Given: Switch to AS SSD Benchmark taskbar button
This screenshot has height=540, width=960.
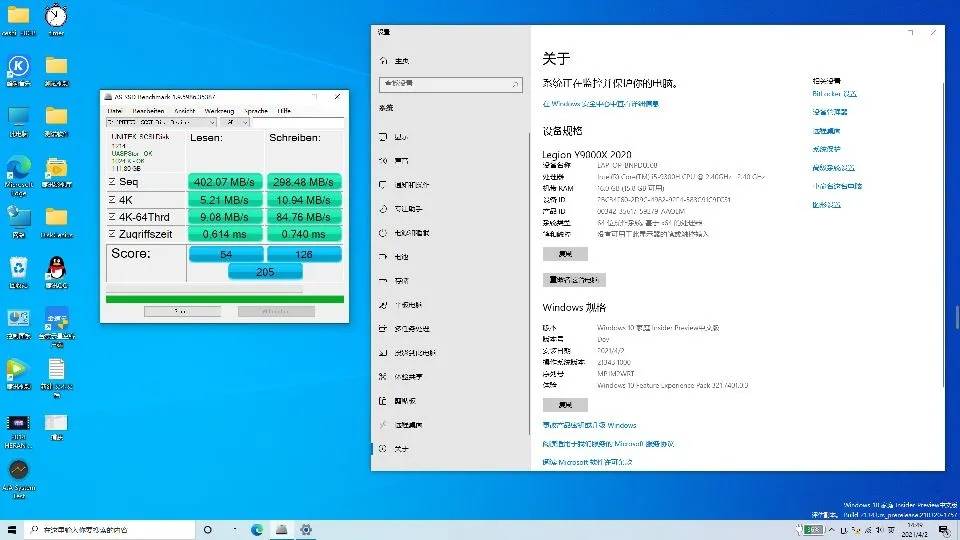Looking at the screenshot, I should click(282, 530).
